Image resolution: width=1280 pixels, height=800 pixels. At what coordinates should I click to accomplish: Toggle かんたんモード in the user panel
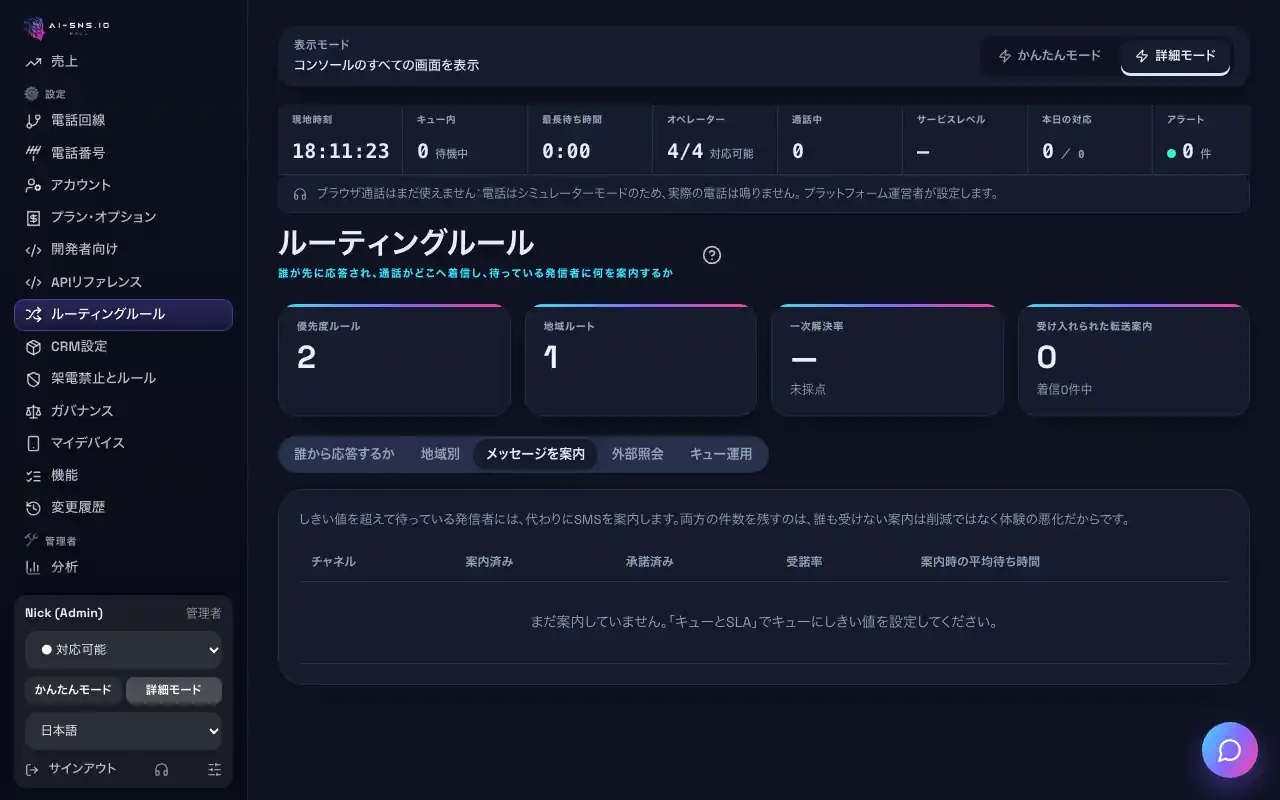(73, 690)
